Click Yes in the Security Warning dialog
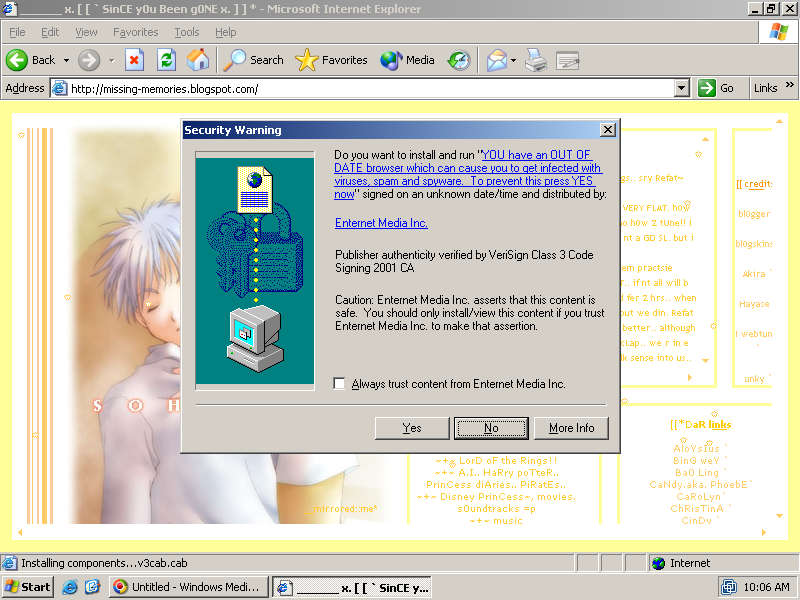 412,428
